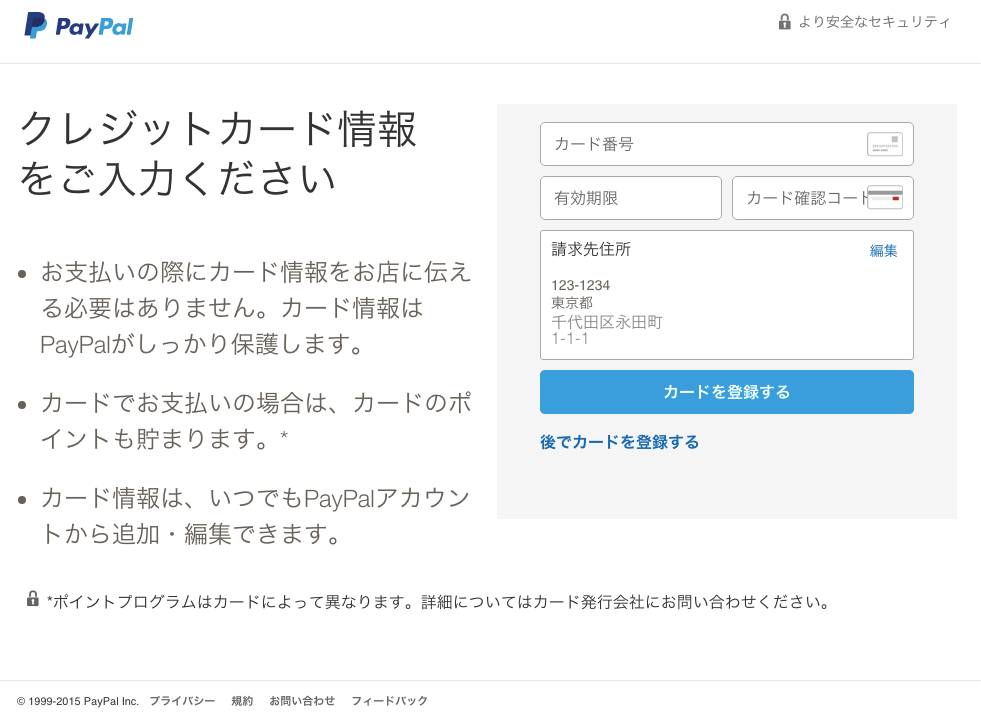Click the 請求先住所 label in the address box
The image size is (981, 720).
coord(591,250)
